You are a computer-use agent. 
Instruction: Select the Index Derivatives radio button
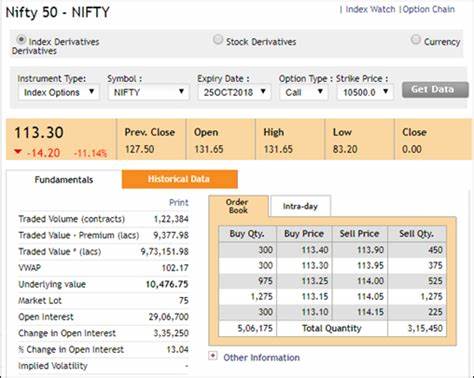[x=21, y=40]
